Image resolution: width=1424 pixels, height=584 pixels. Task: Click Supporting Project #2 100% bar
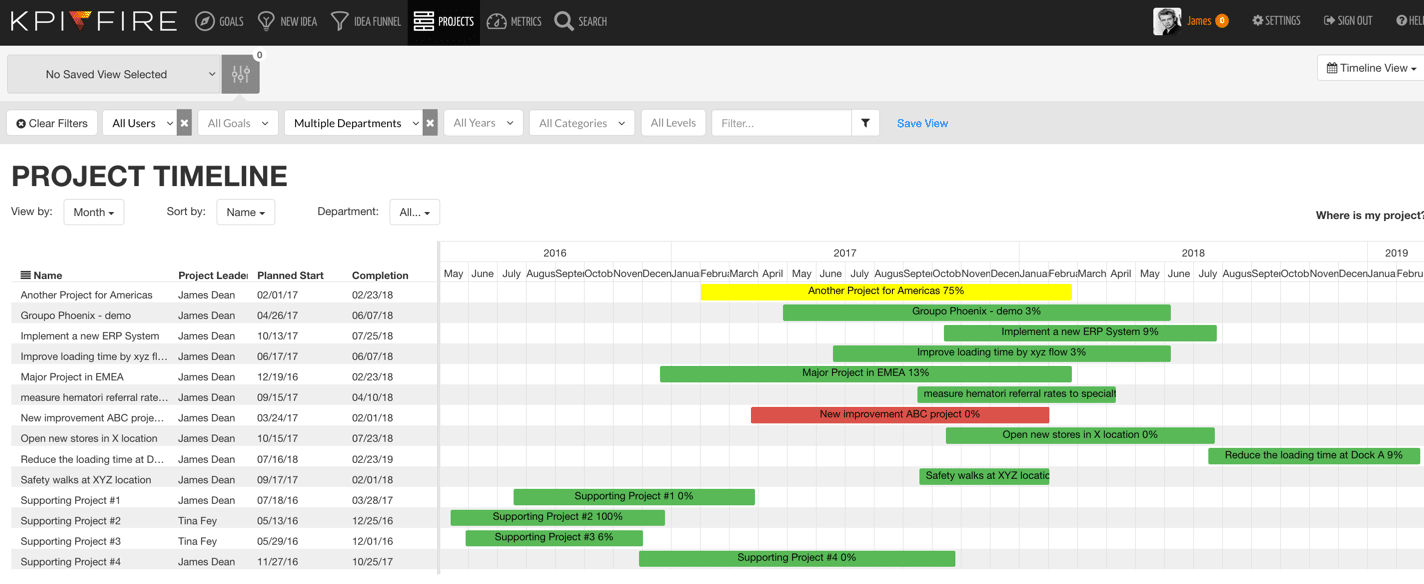click(557, 517)
